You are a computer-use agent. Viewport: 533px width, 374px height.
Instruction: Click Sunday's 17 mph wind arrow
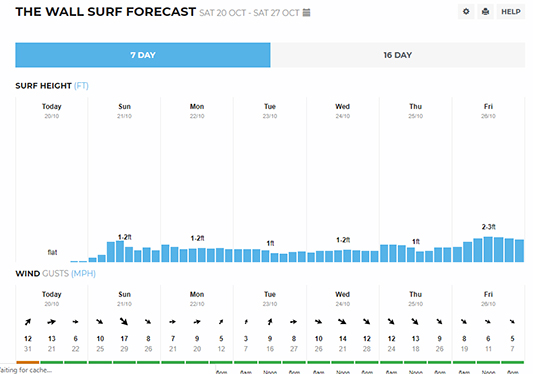(124, 321)
